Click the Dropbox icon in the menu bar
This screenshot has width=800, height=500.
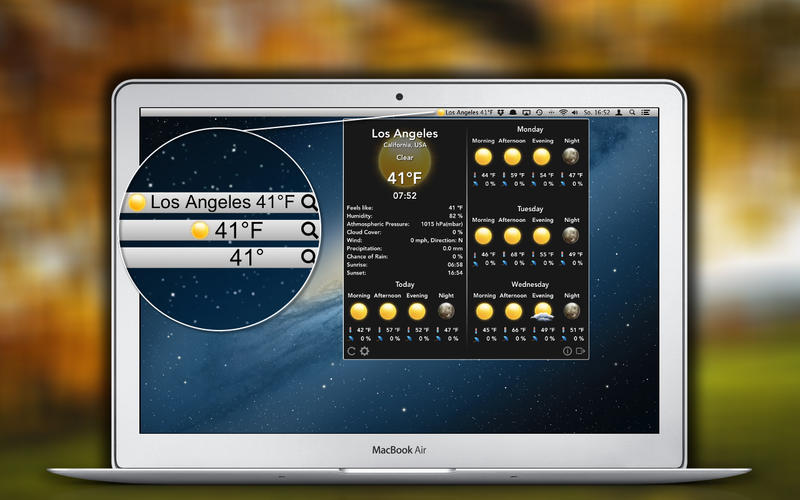point(501,112)
